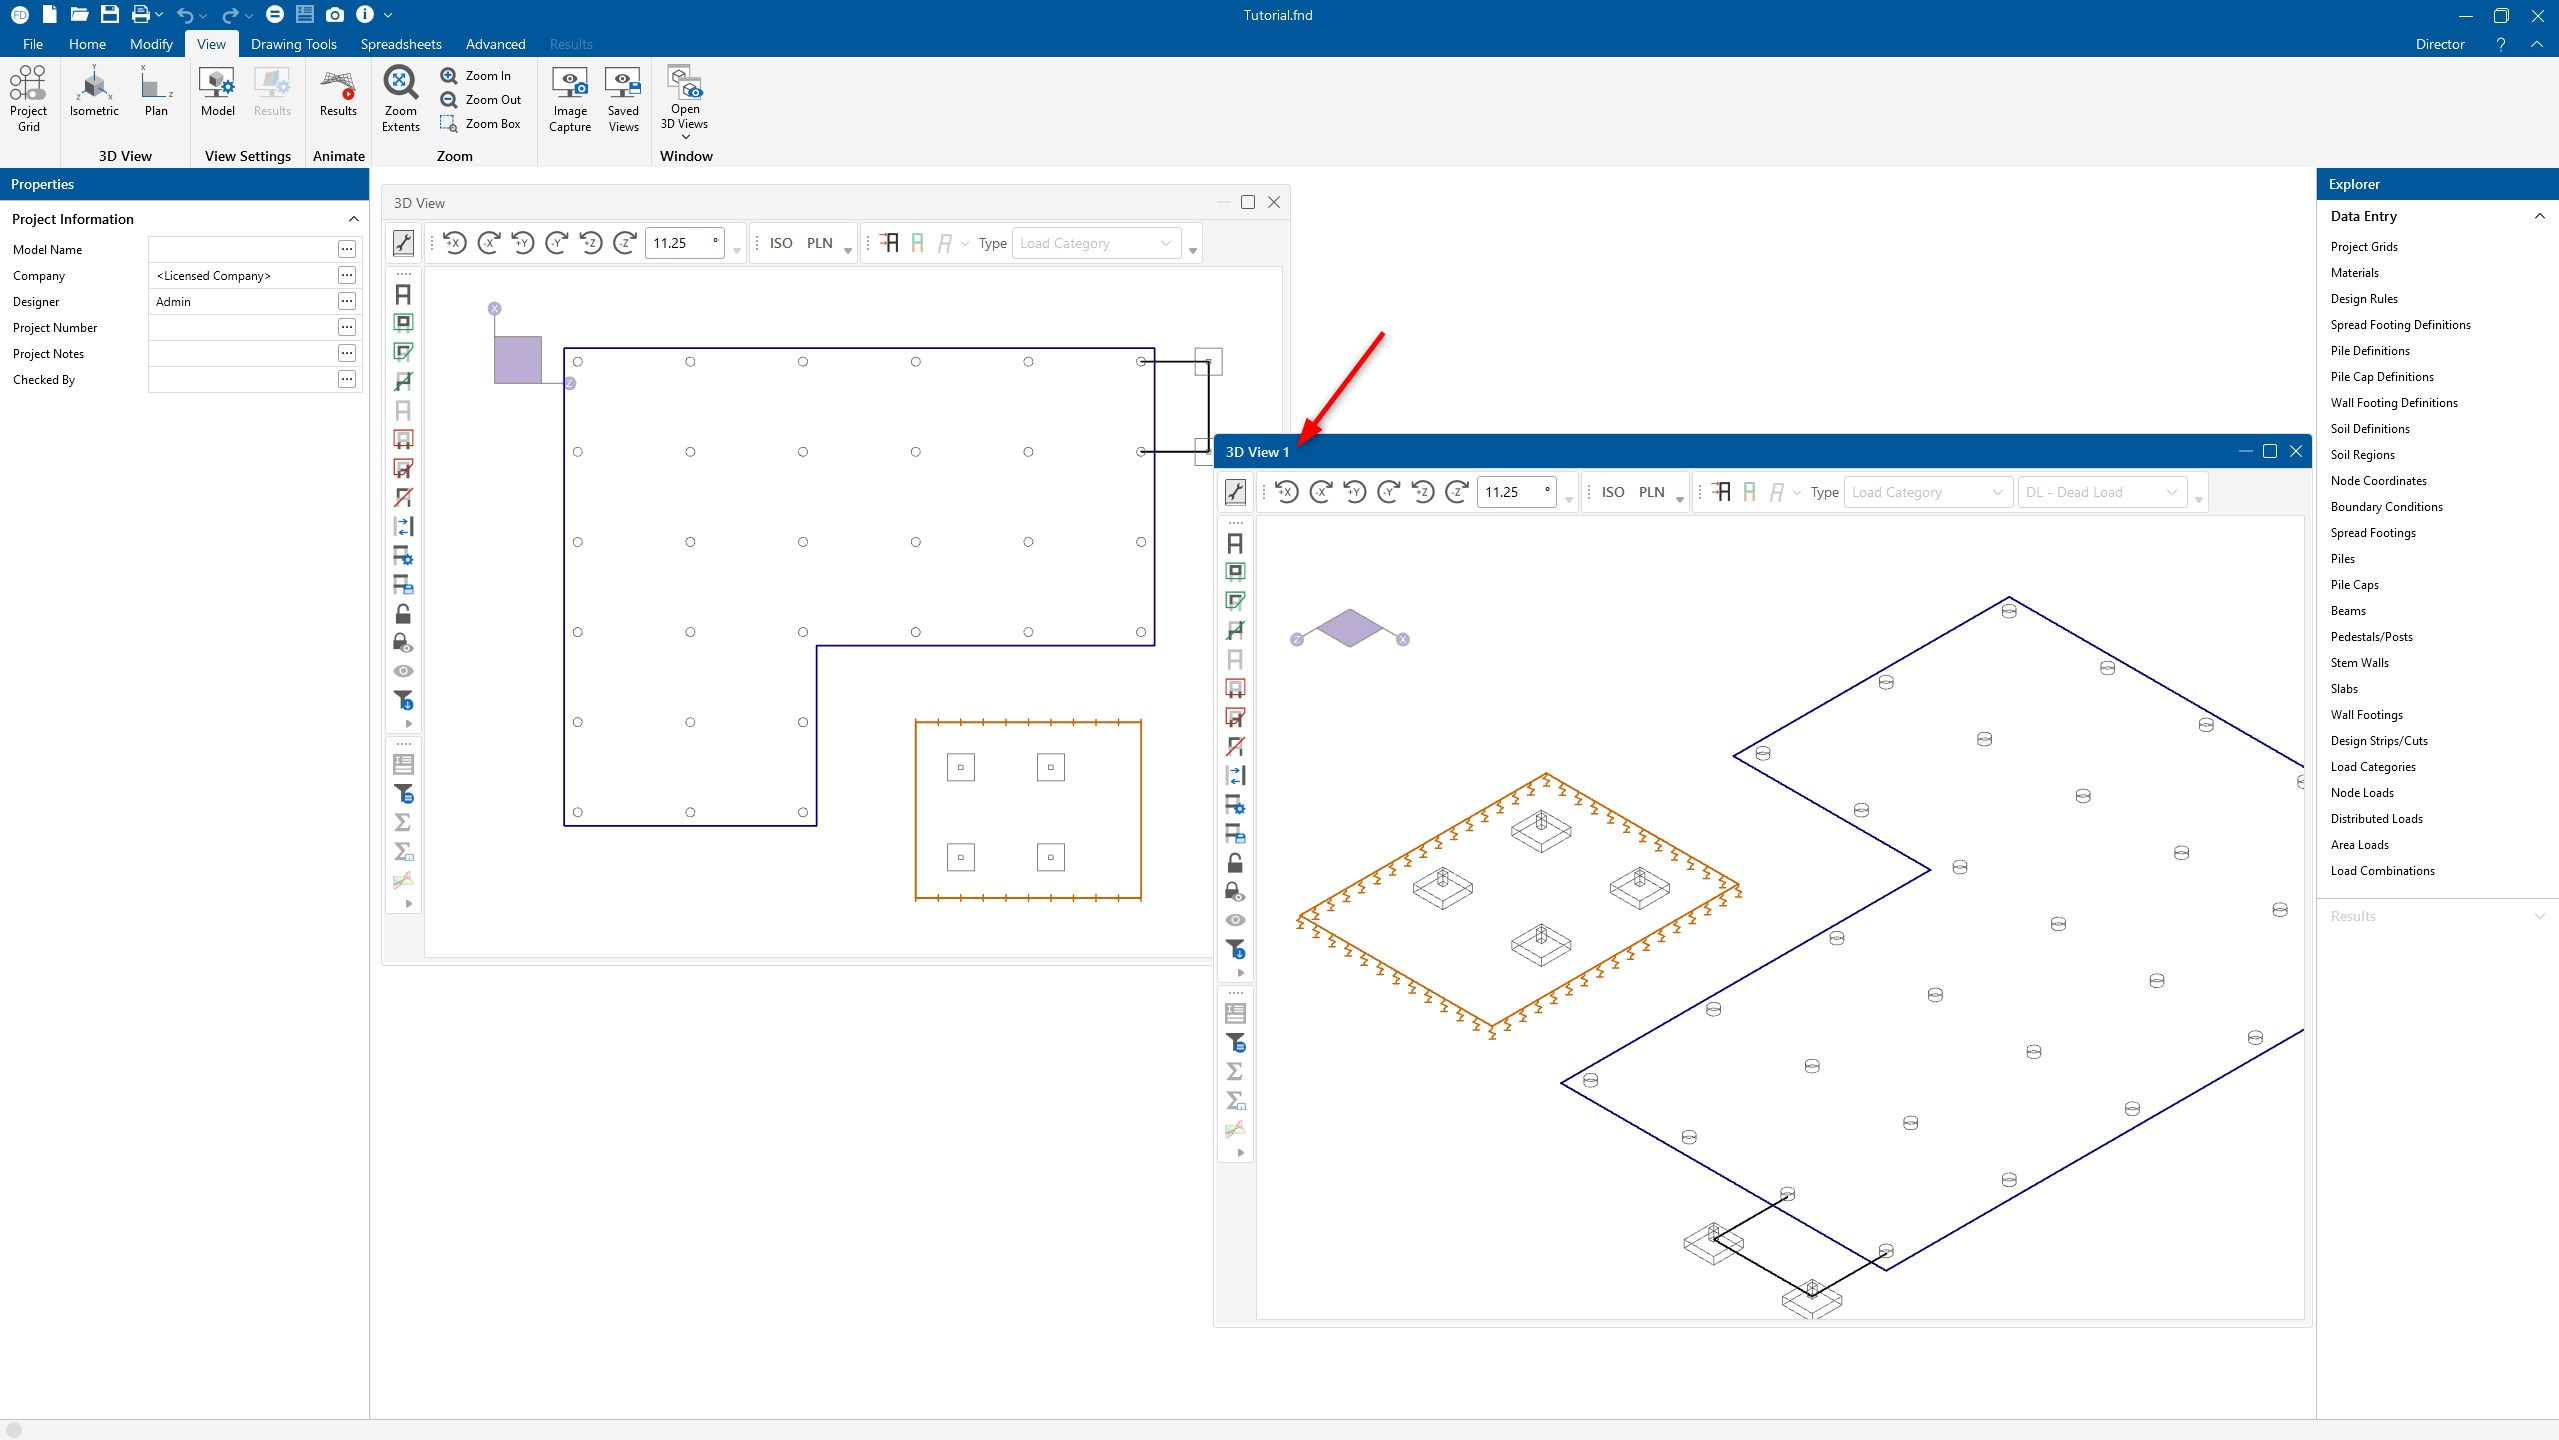Screen dimensions: 2559x1440
Task: Click the purple plane swatch in 3D View
Action: point(517,360)
